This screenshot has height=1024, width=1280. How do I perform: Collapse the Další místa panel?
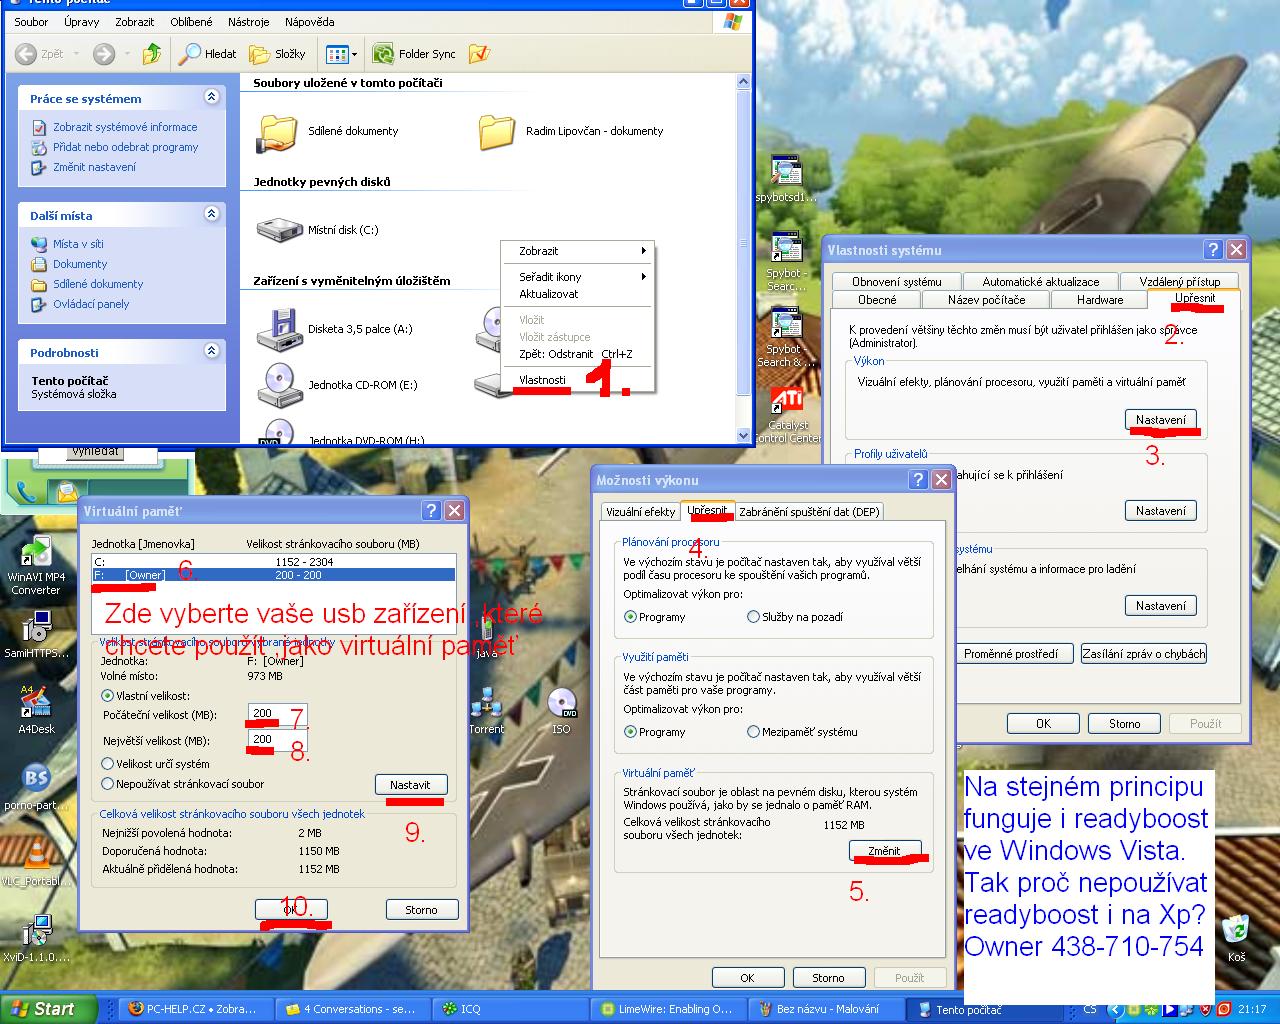[211, 214]
